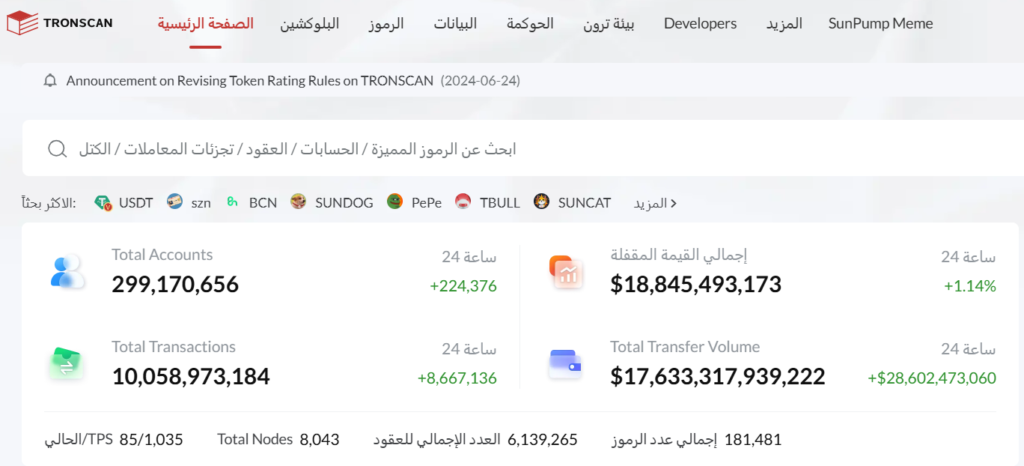This screenshot has width=1024, height=466.
Task: Click the Total Accounts label
Action: pos(162,255)
